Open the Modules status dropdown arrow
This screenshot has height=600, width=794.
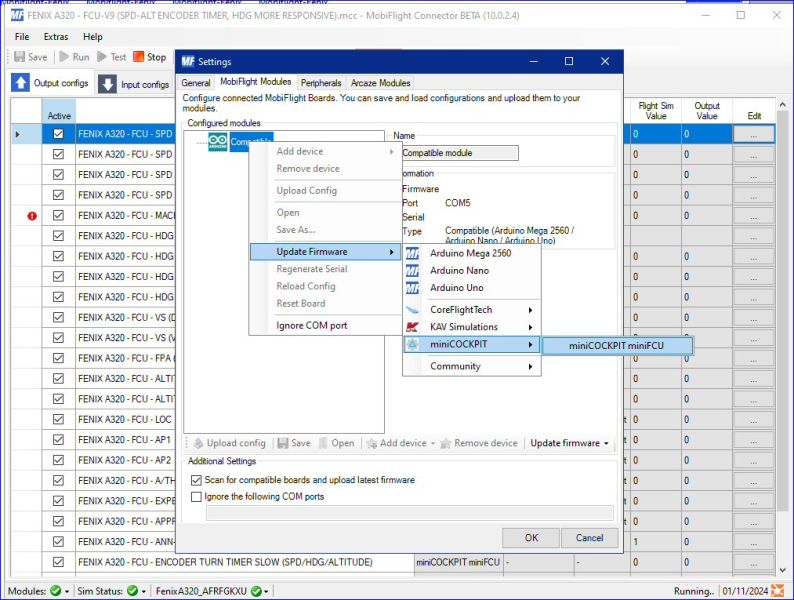click(x=67, y=591)
